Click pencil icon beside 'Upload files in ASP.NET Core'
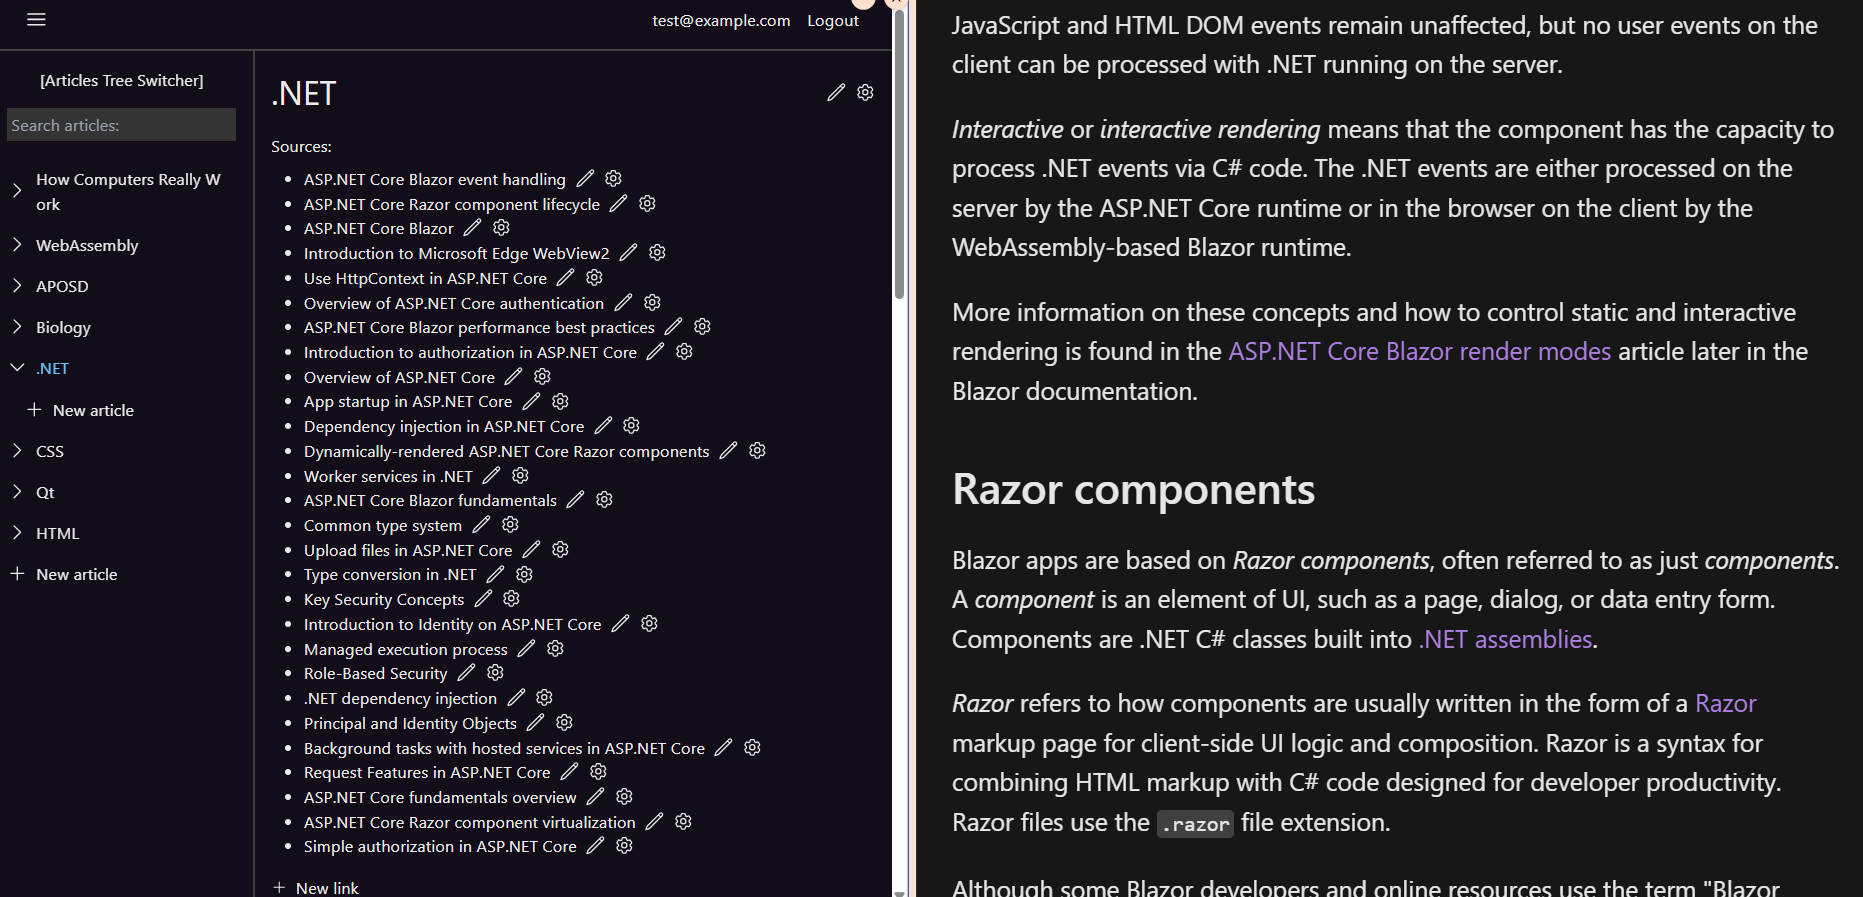The width and height of the screenshot is (1863, 897). (x=531, y=550)
